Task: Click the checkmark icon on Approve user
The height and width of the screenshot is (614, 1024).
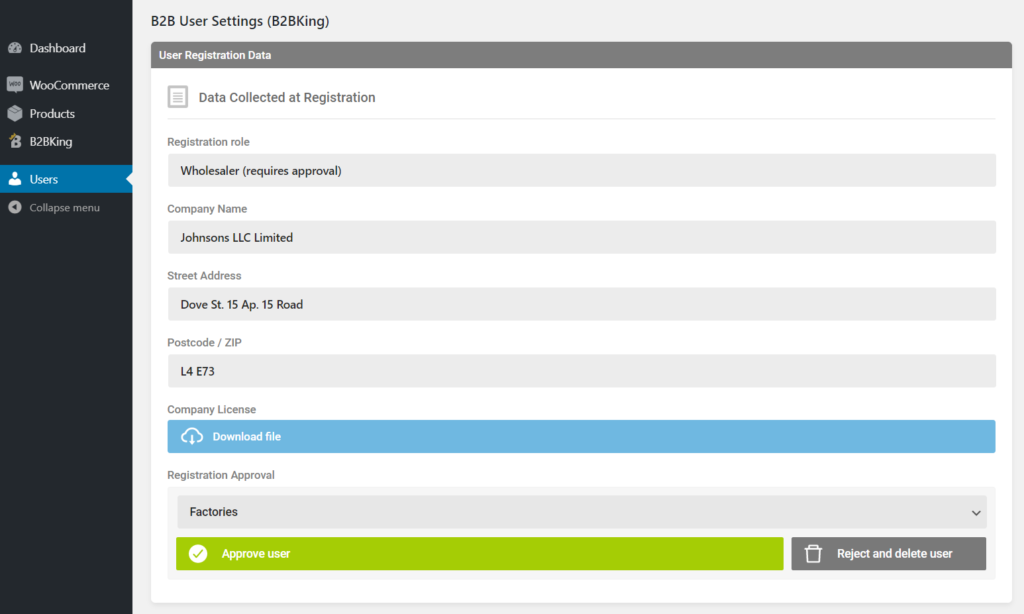Action: (x=198, y=553)
